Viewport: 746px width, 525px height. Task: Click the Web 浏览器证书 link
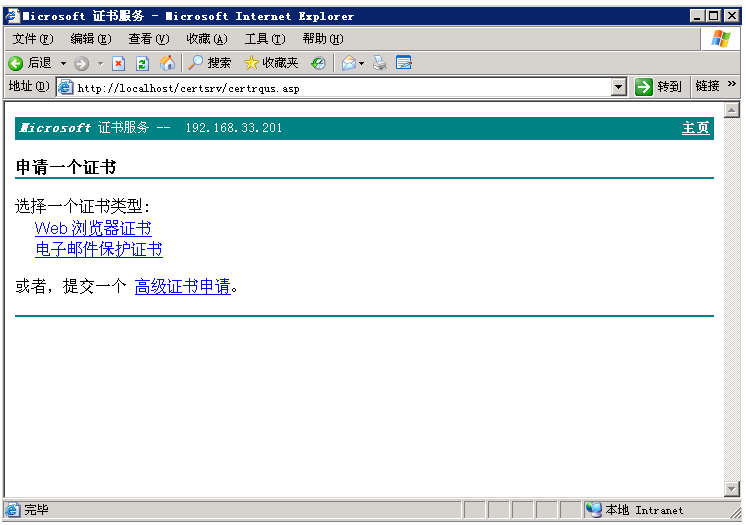point(93,229)
